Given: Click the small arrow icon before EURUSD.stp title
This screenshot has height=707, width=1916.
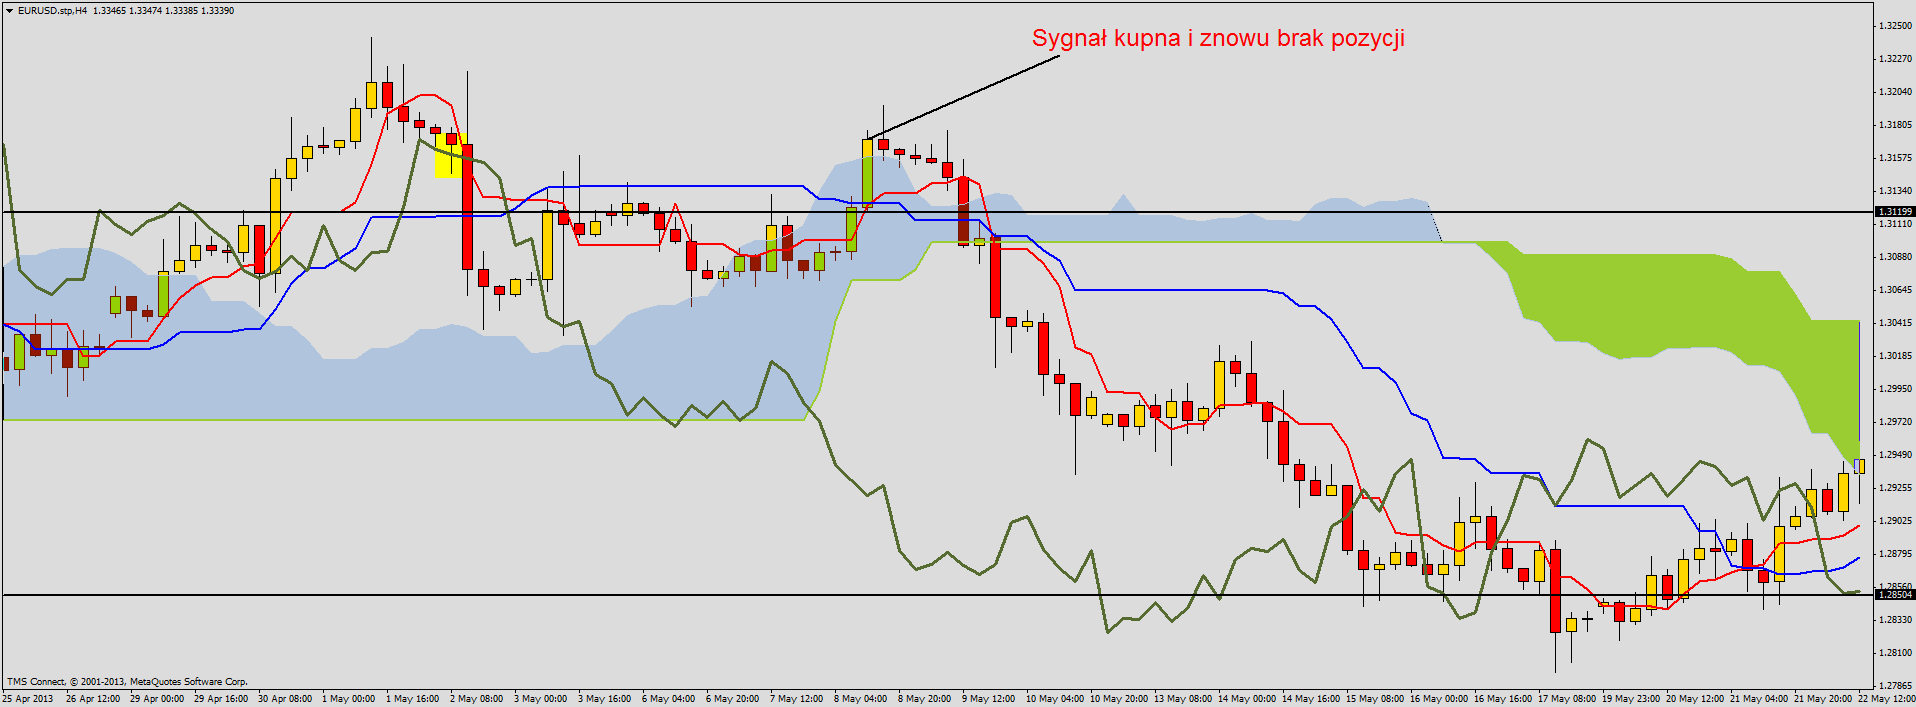Looking at the screenshot, I should 9,10.
